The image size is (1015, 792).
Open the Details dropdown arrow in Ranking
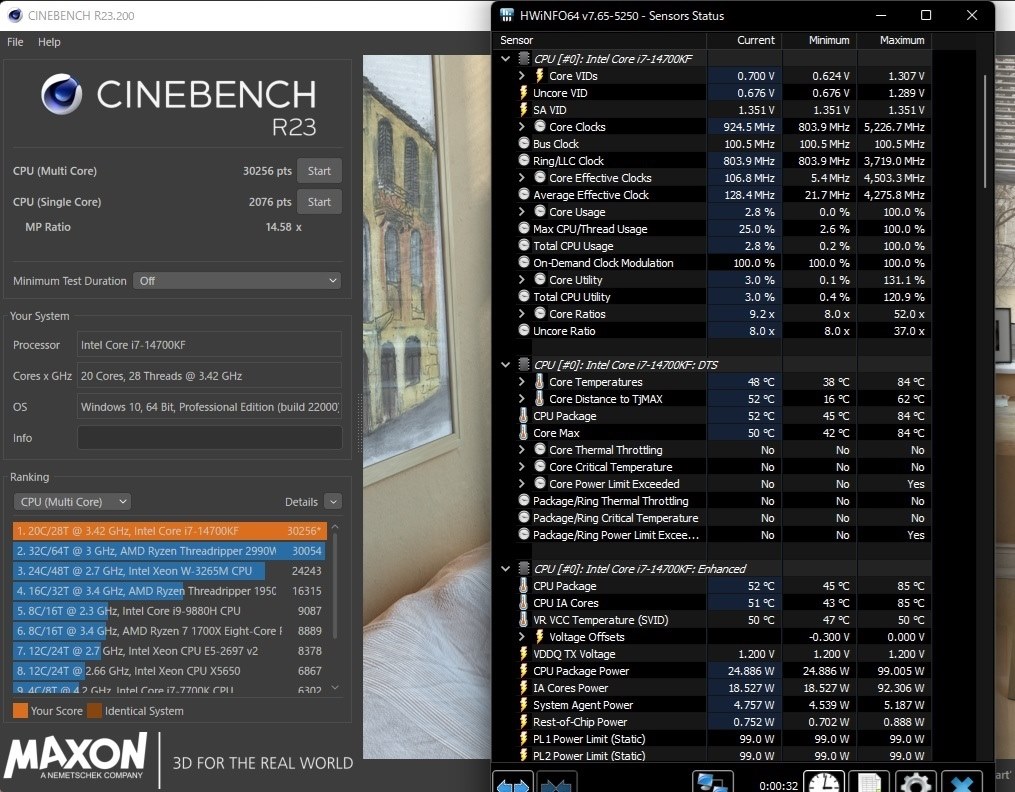point(333,501)
